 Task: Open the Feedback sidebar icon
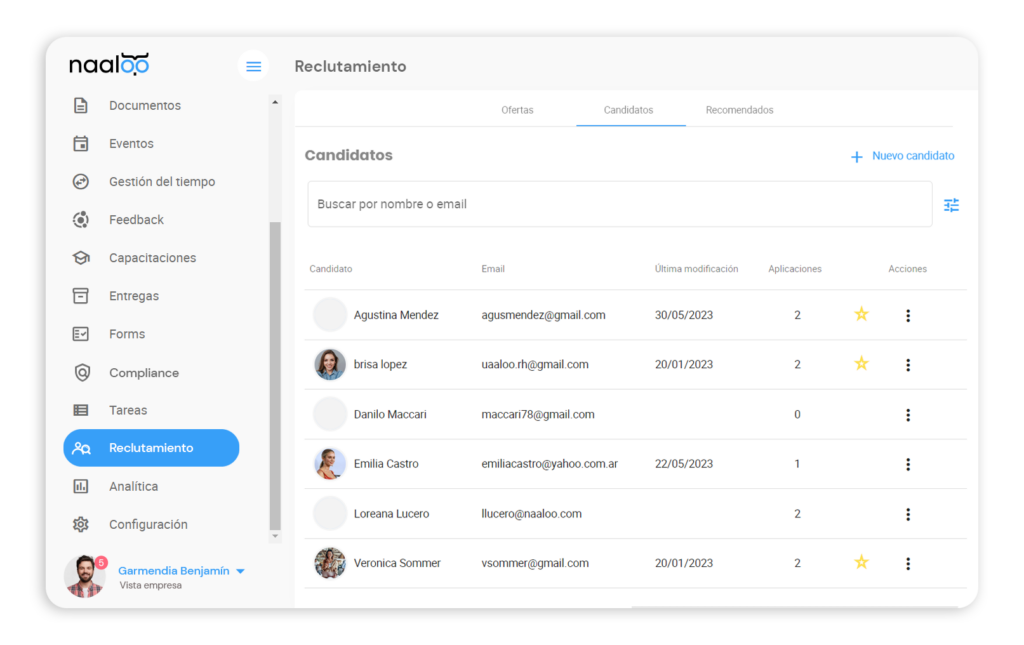pyautogui.click(x=80, y=220)
